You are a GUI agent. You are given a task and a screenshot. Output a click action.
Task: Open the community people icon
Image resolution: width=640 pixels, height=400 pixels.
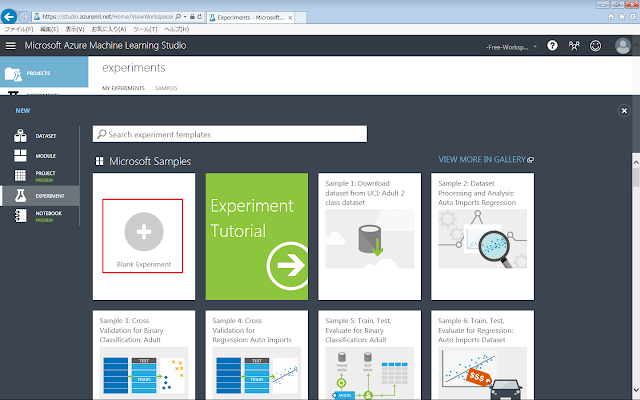coord(574,46)
